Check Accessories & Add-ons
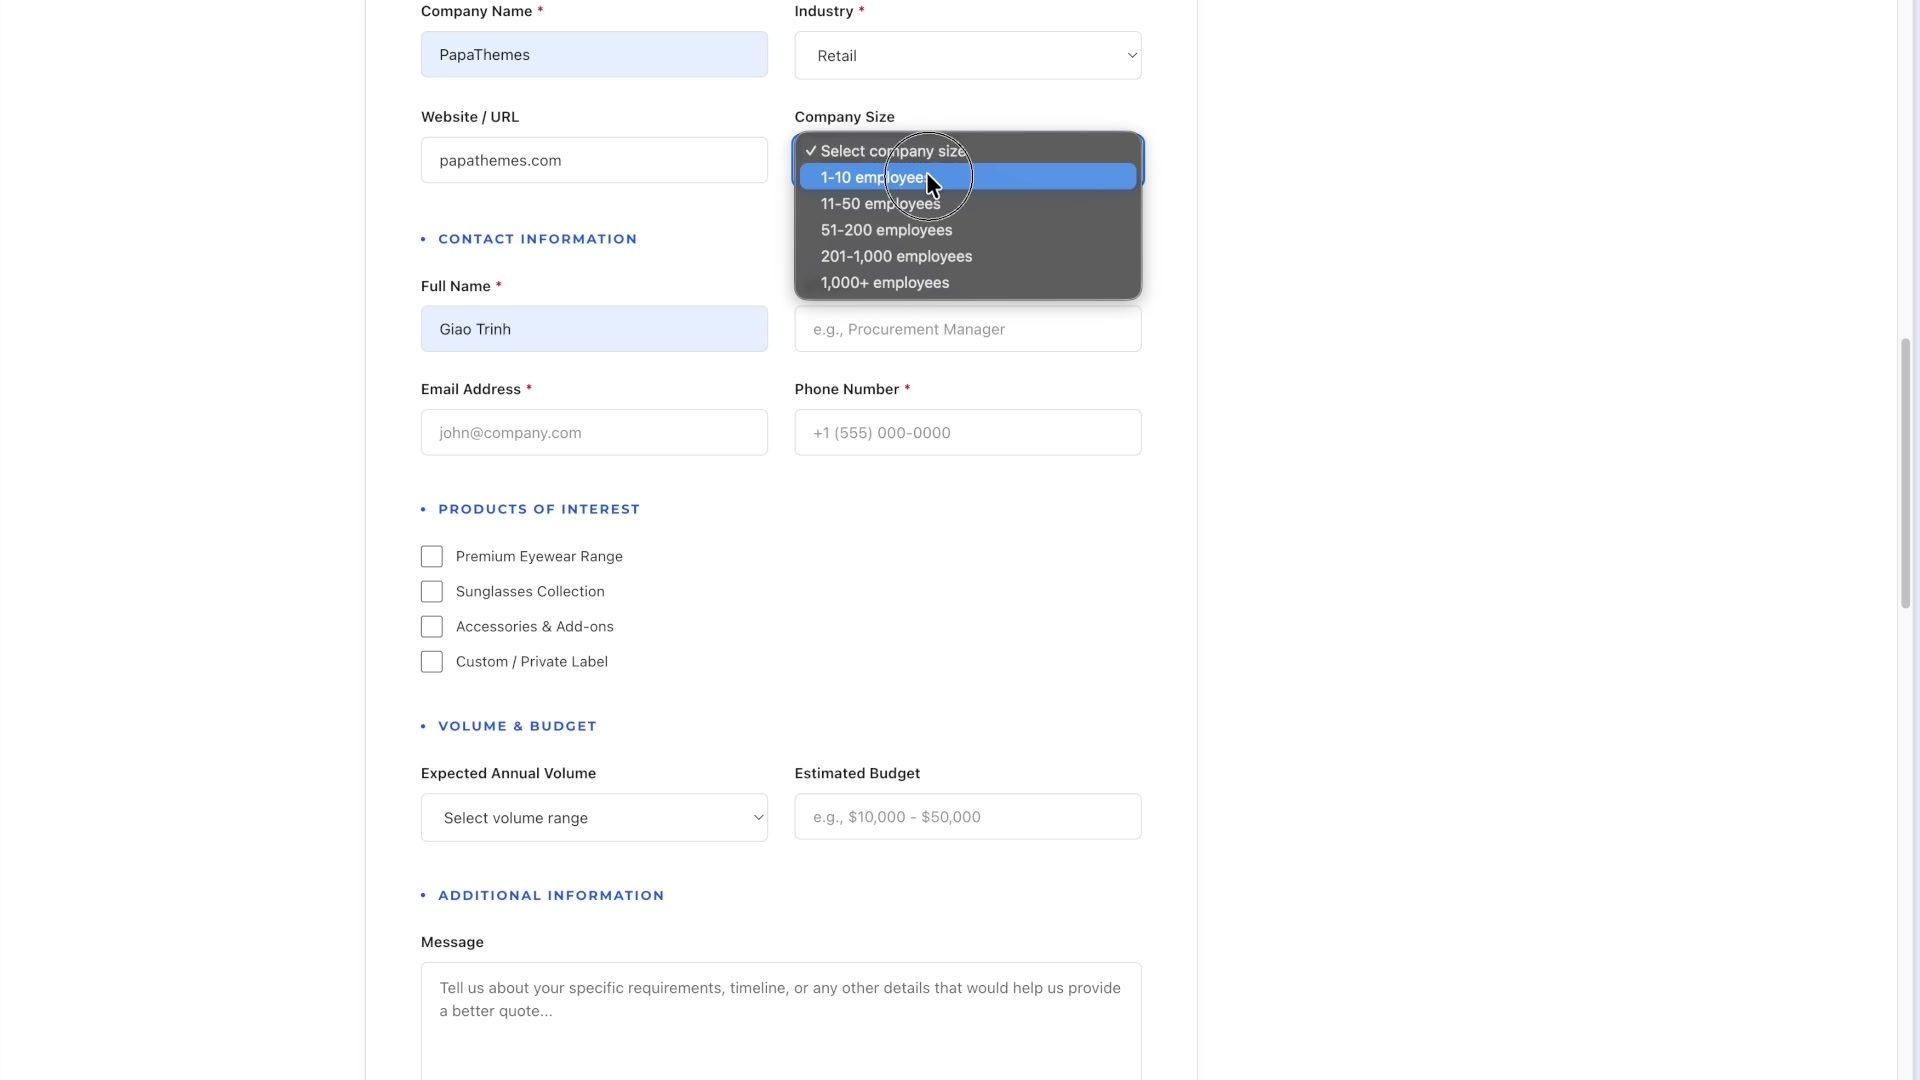The width and height of the screenshot is (1920, 1080). (x=431, y=626)
